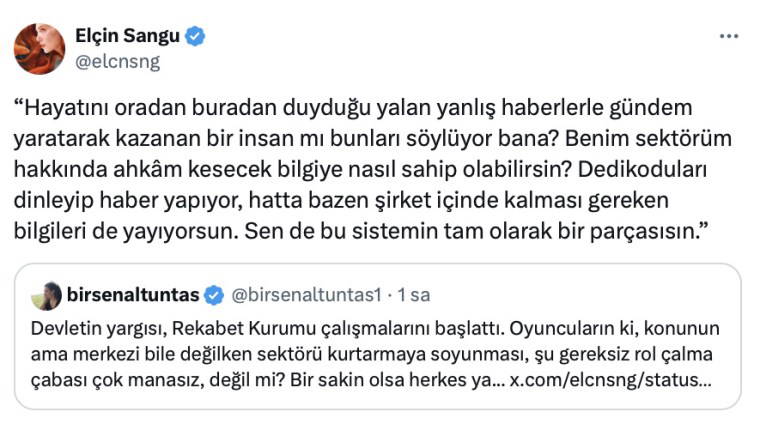The width and height of the screenshot is (760, 424).
Task: Open the three-dot more options menu
Action: [x=729, y=37]
